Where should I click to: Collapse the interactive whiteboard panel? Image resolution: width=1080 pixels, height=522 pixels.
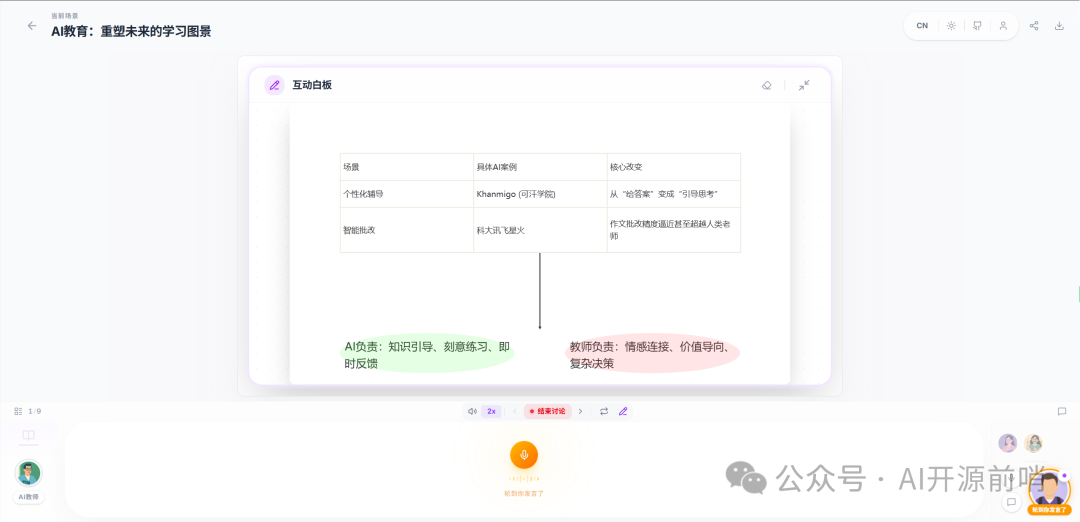pyautogui.click(x=804, y=86)
